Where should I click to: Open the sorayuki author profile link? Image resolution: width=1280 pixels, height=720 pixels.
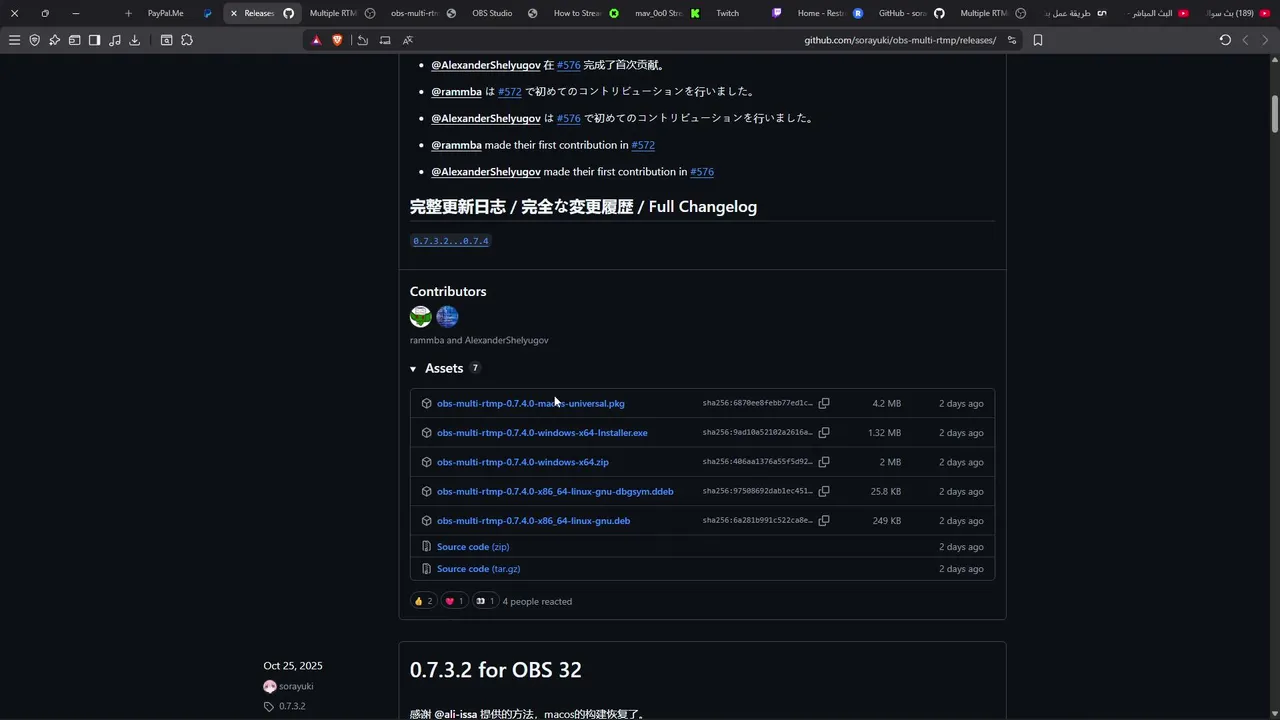(x=296, y=686)
